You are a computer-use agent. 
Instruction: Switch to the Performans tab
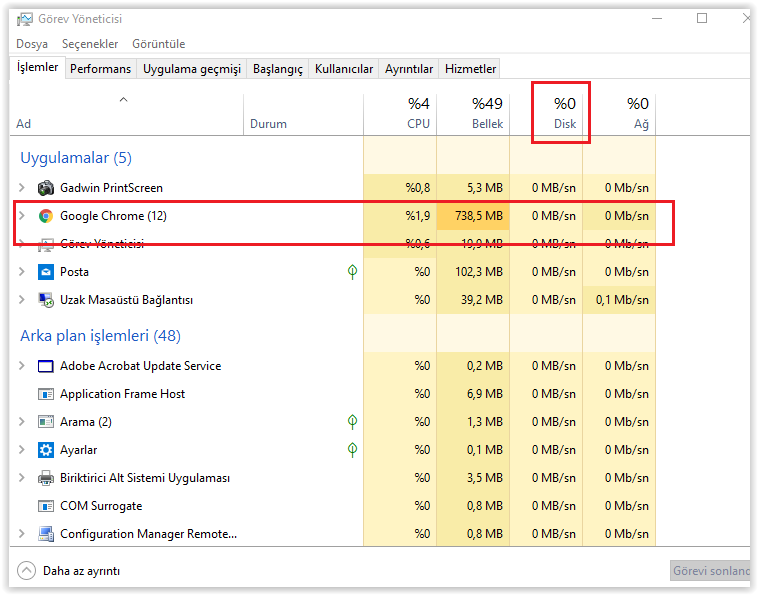tap(100, 69)
